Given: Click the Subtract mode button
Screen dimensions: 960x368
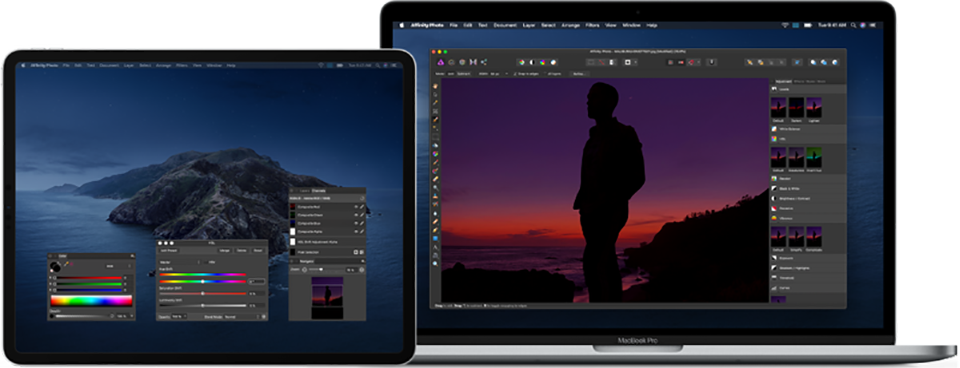Looking at the screenshot, I should [x=463, y=74].
